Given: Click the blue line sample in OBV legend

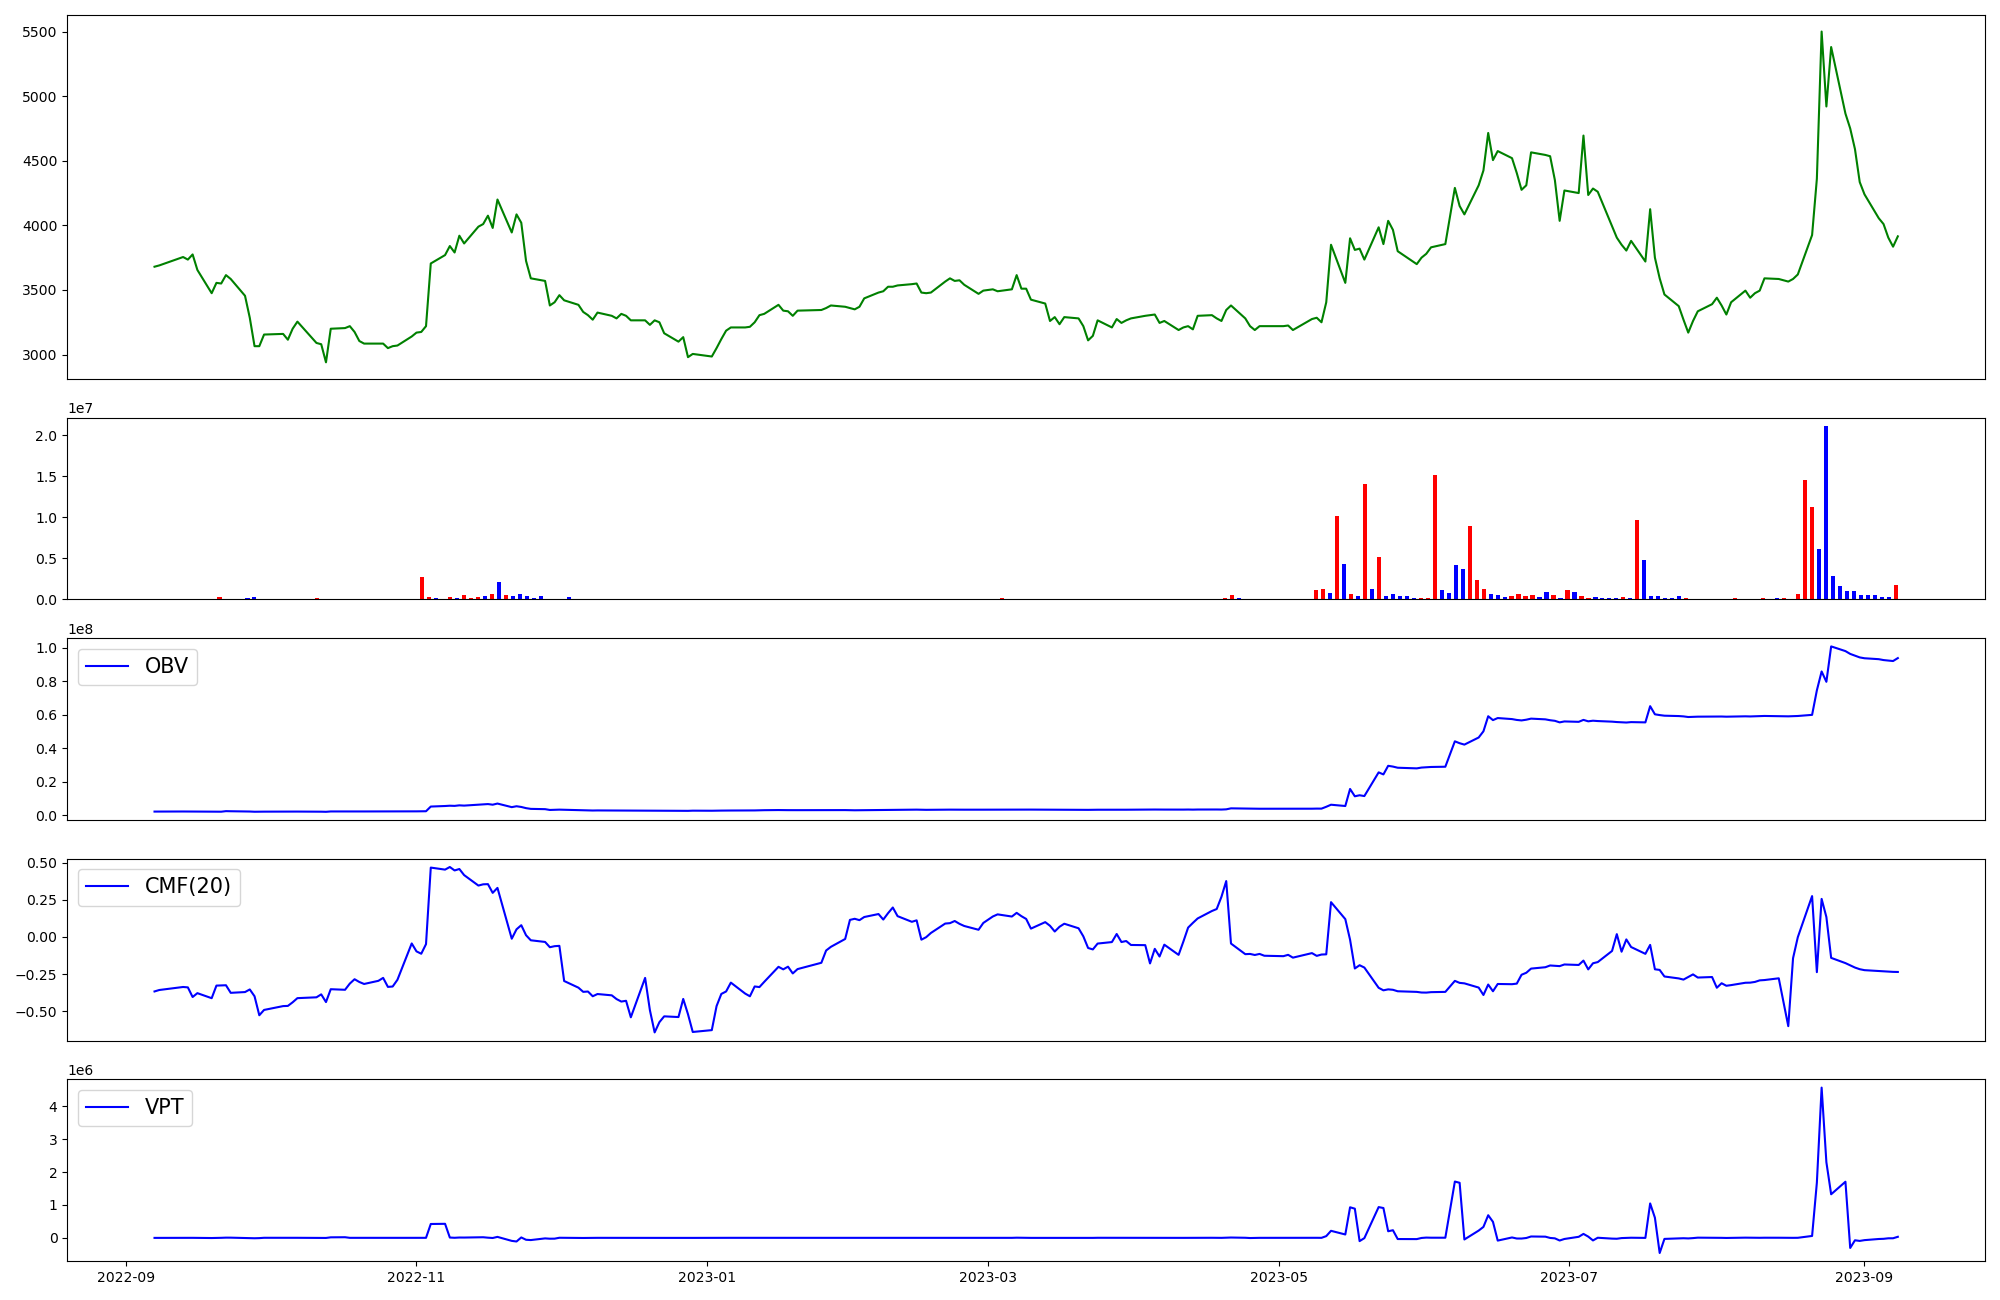Looking at the screenshot, I should (108, 667).
